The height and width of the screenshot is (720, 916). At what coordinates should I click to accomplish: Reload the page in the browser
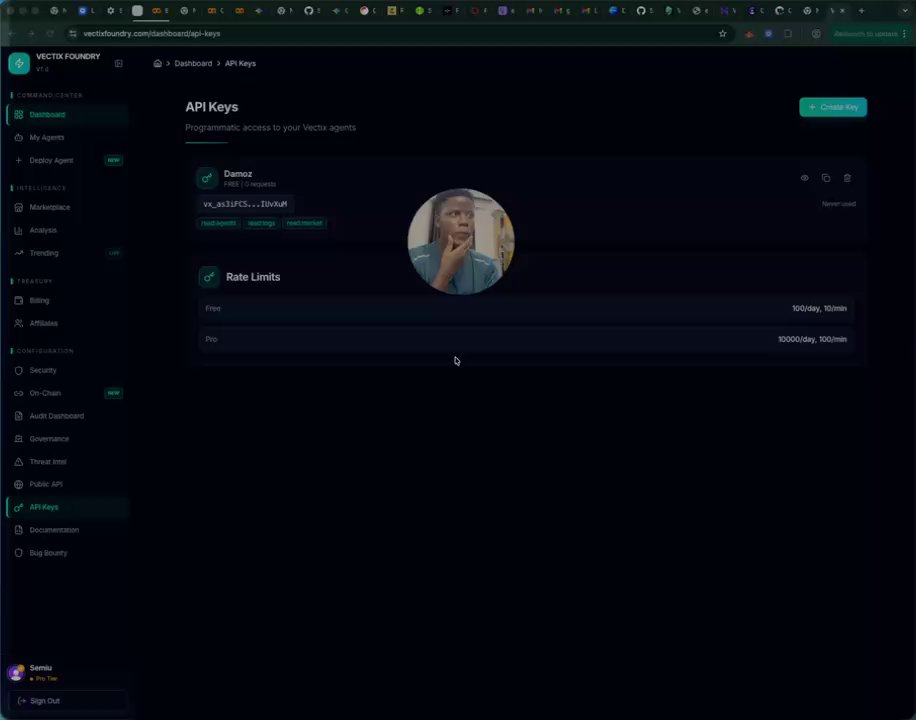click(x=51, y=34)
